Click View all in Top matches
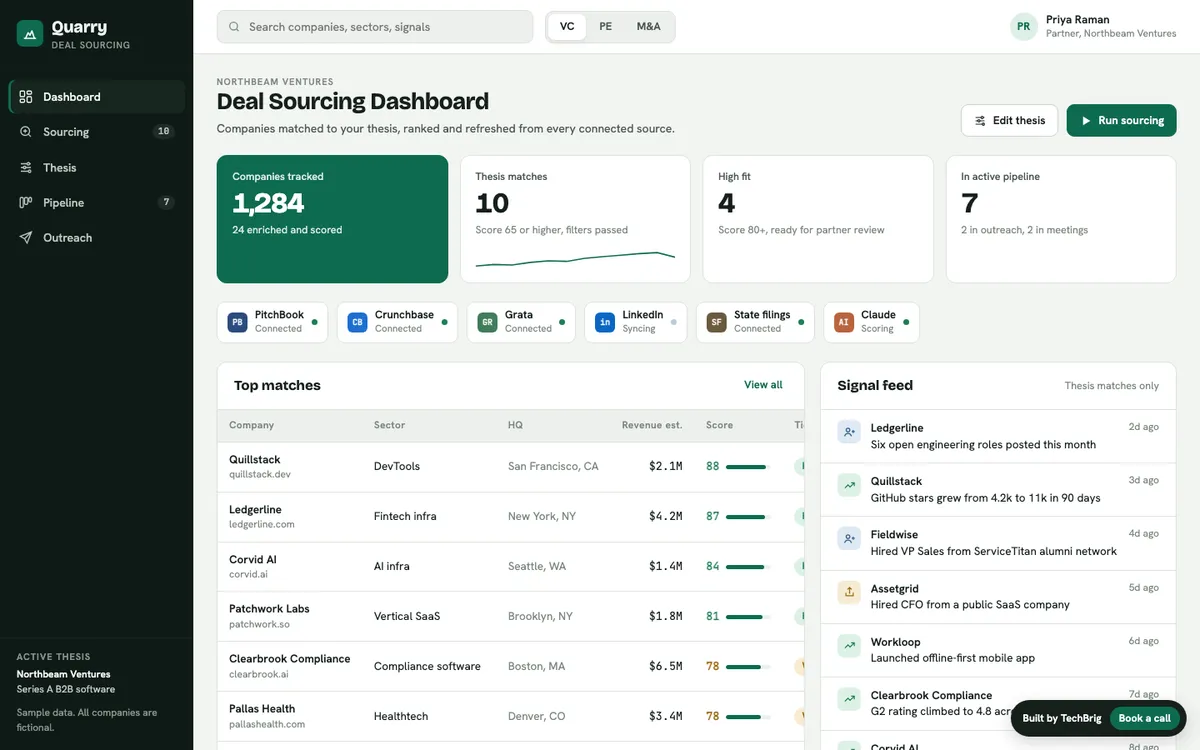 (763, 385)
